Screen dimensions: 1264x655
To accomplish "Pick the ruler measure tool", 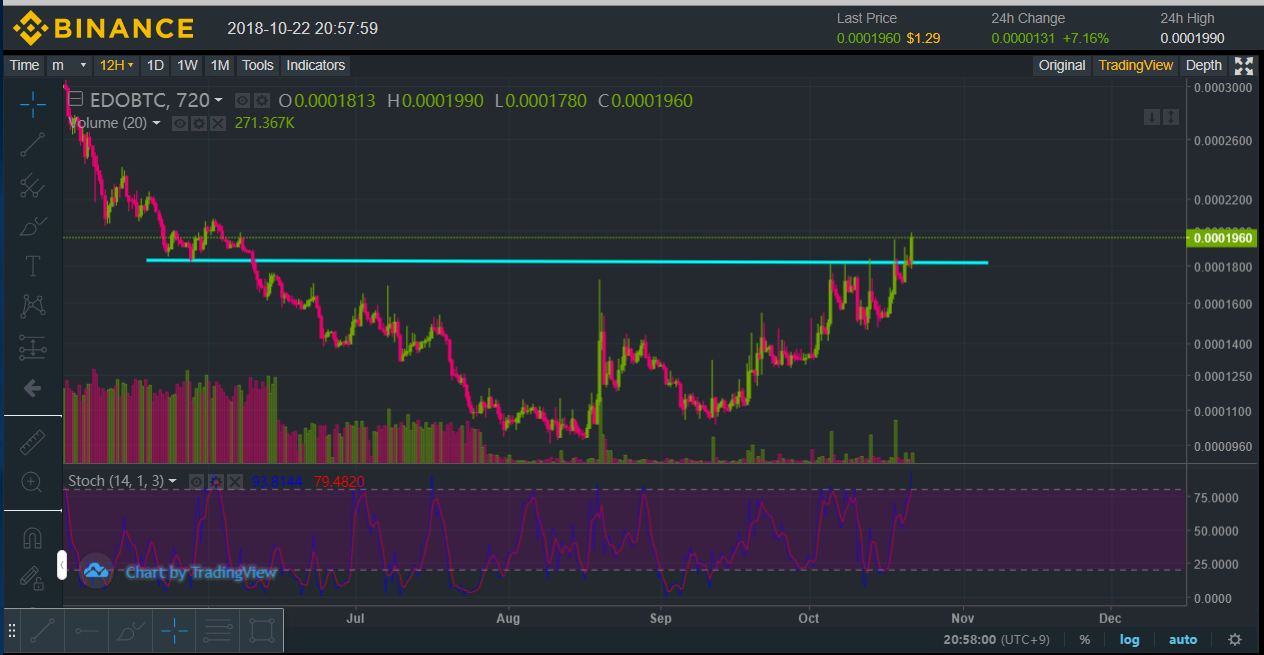I will click(x=32, y=440).
